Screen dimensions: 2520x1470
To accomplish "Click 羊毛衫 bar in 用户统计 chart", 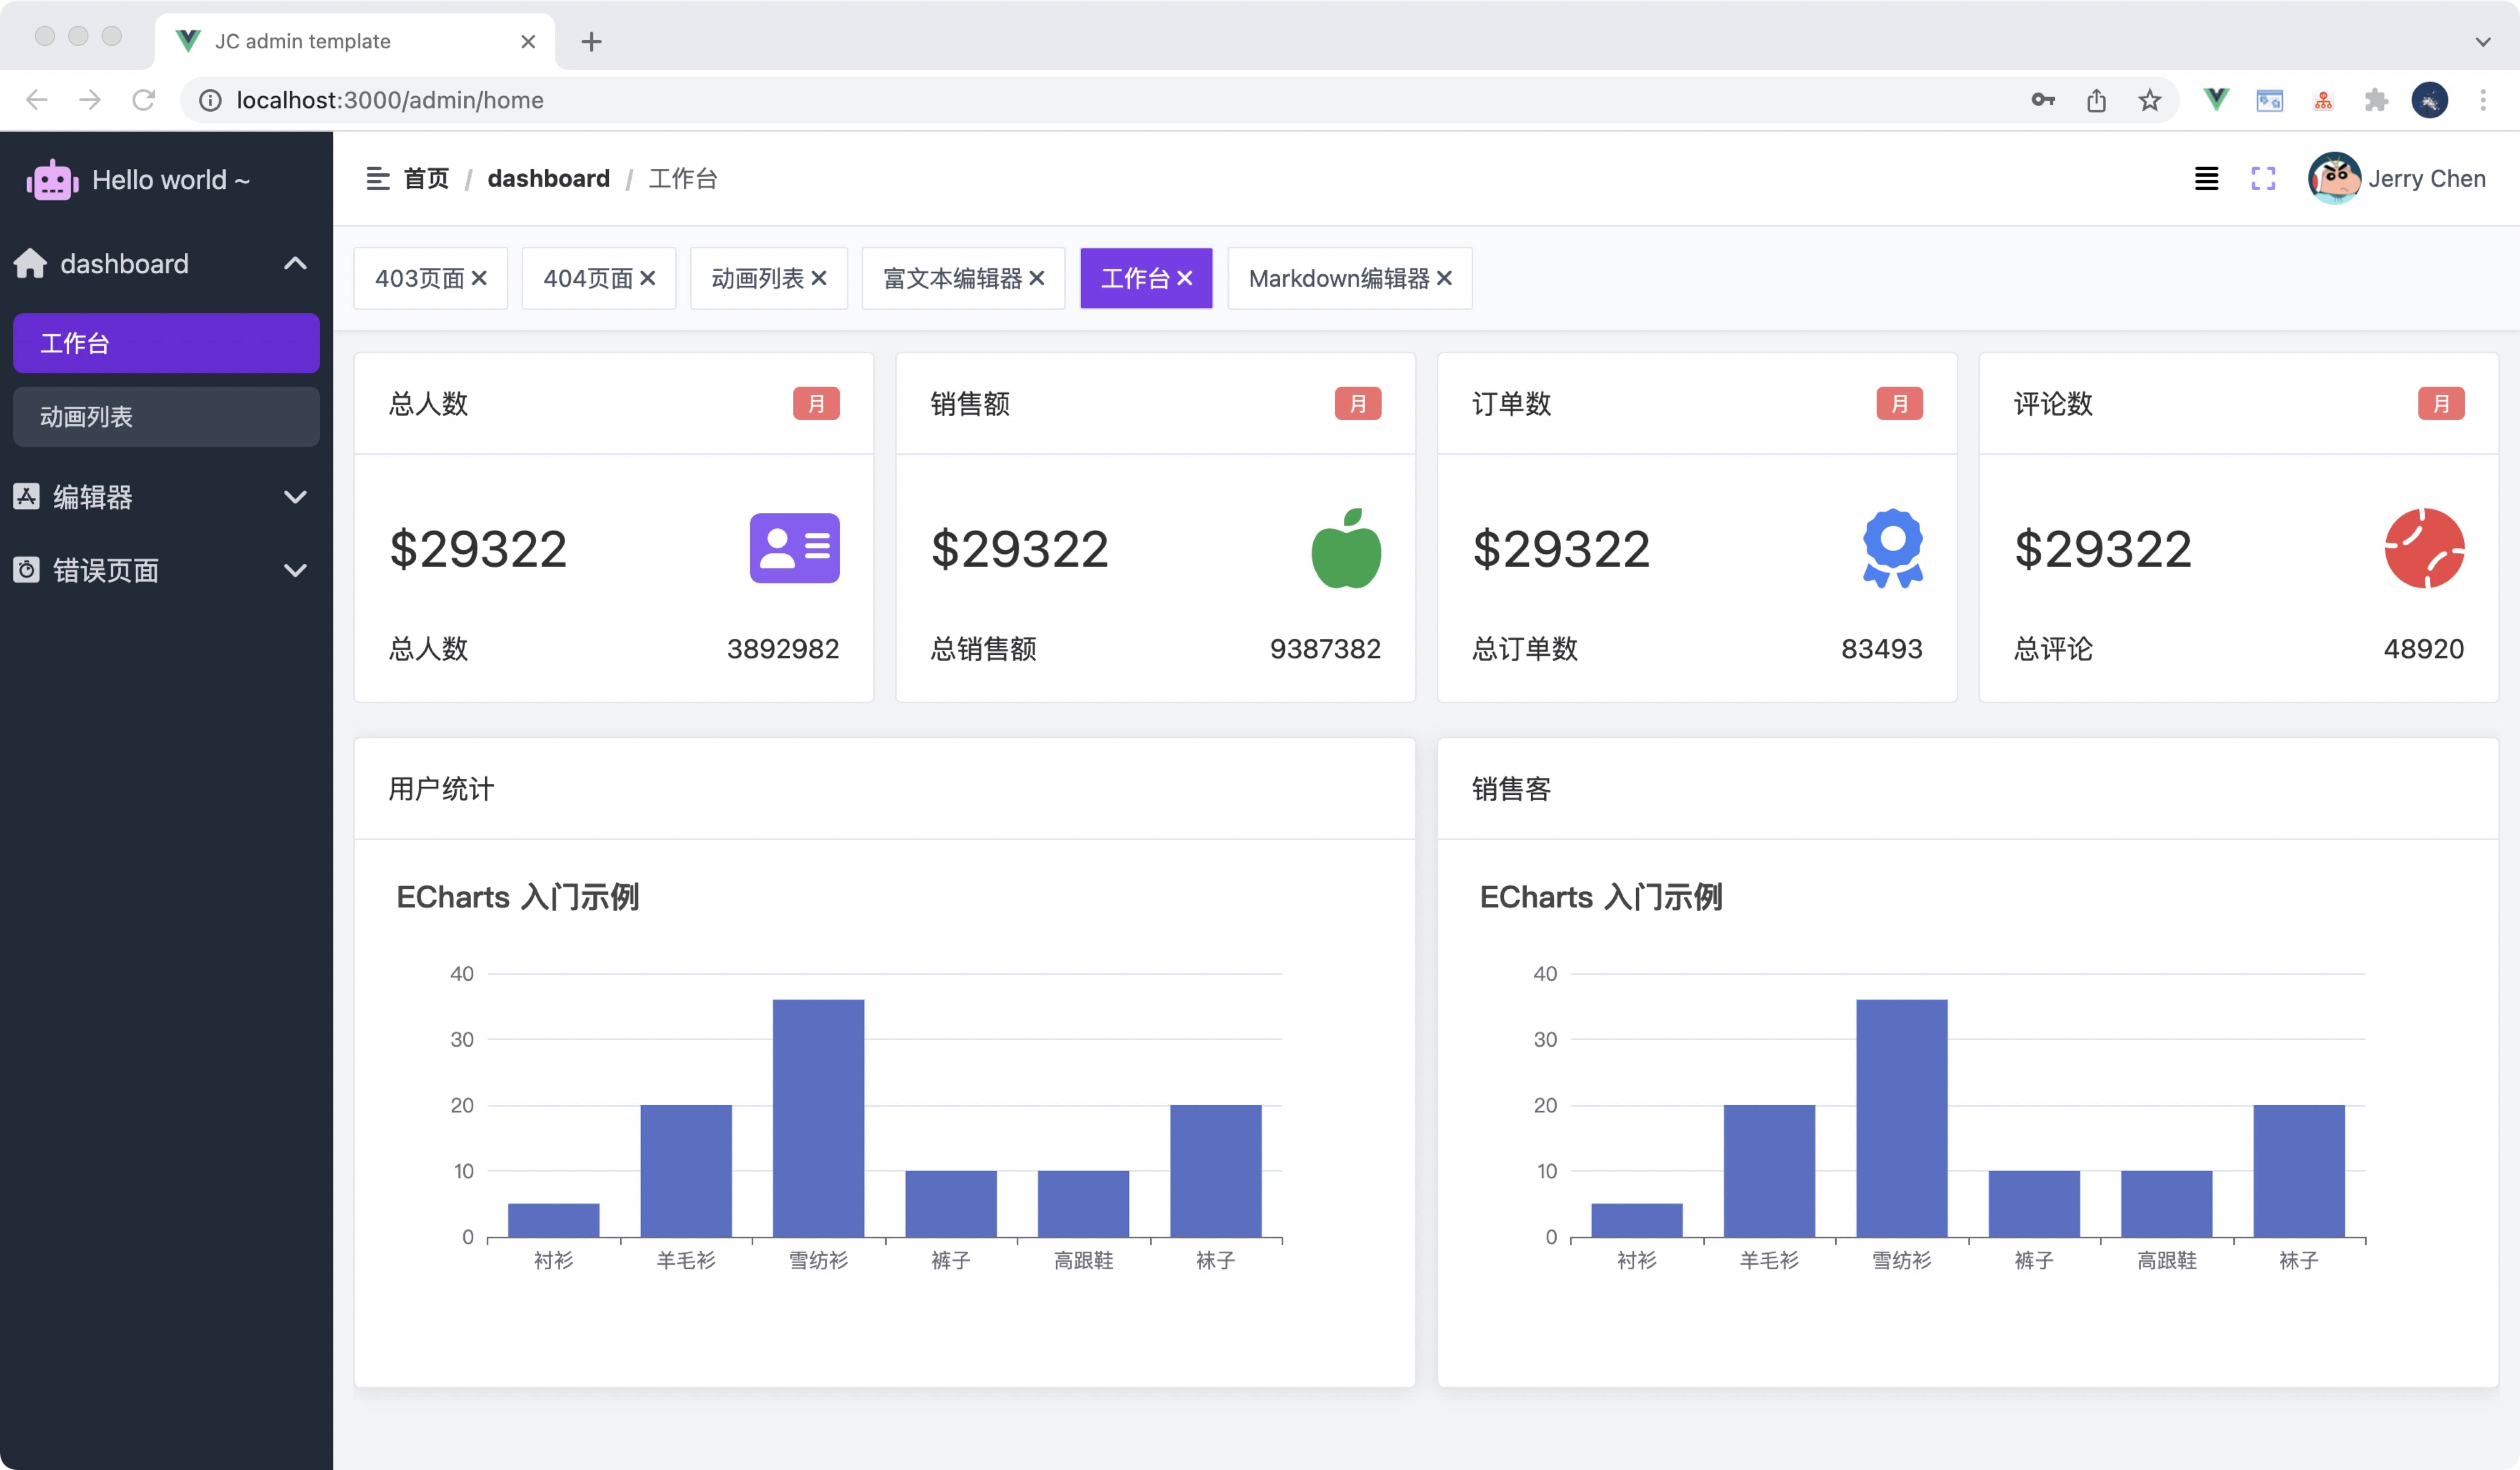I will (x=686, y=1171).
